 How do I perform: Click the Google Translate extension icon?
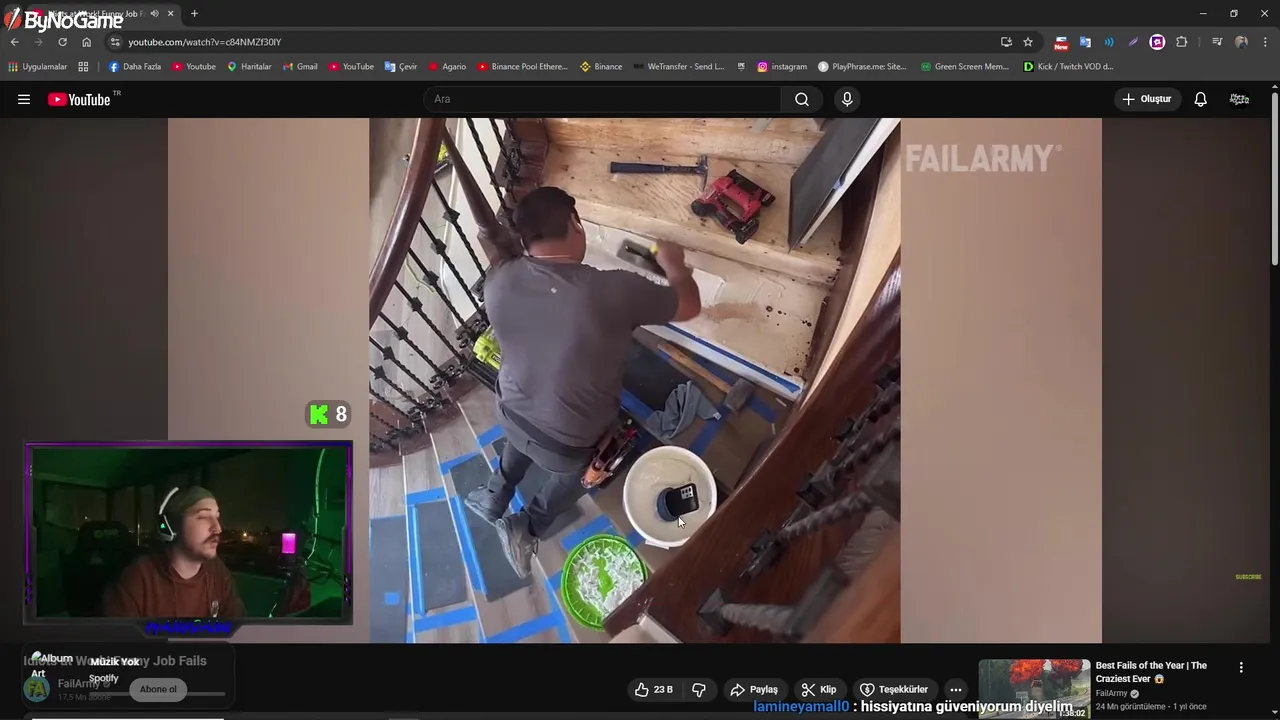tap(1085, 42)
